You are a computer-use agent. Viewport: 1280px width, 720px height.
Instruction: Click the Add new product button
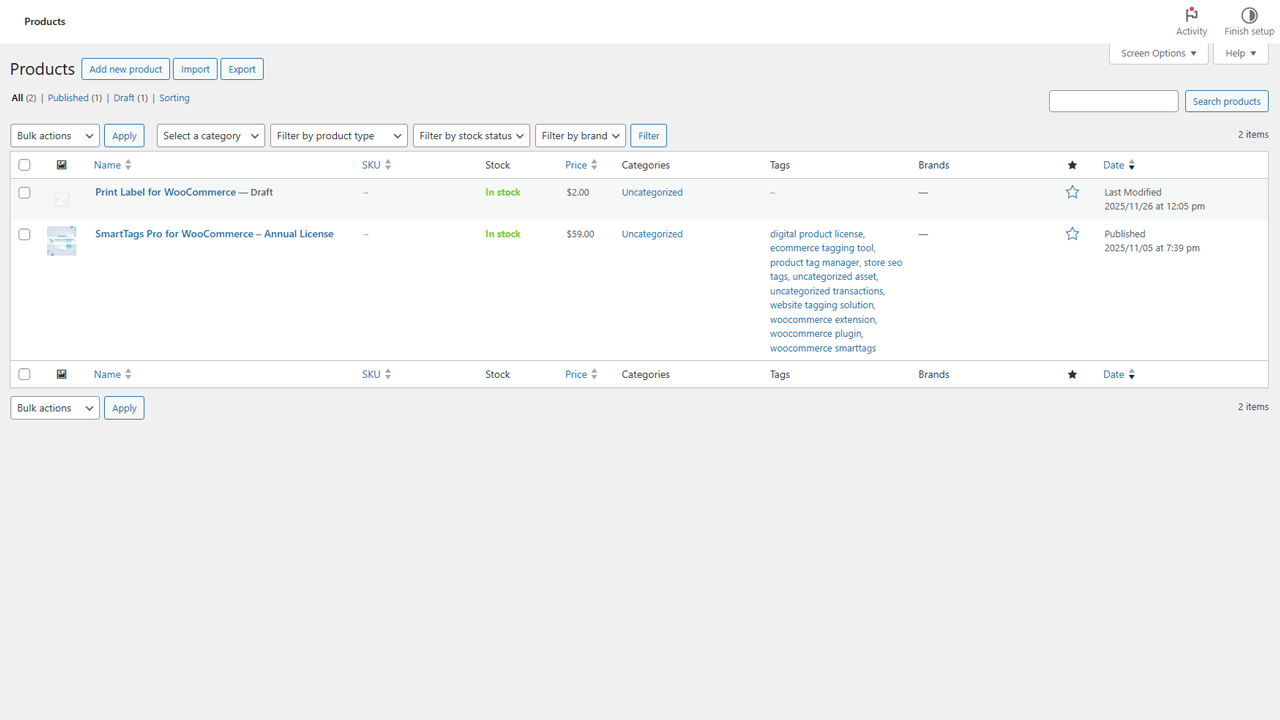click(125, 68)
